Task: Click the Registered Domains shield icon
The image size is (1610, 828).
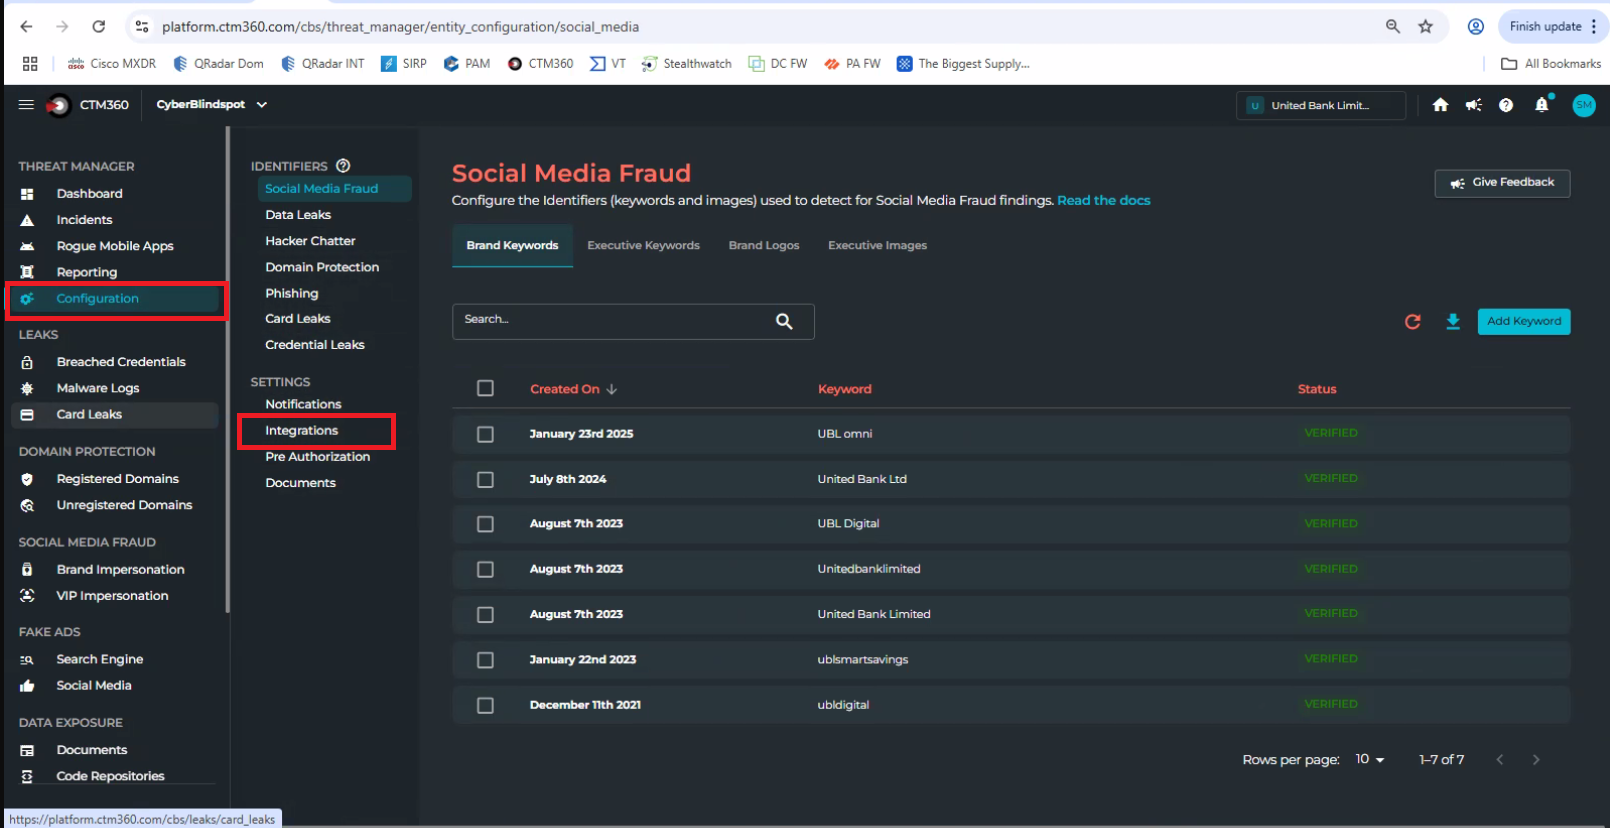Action: (x=27, y=479)
